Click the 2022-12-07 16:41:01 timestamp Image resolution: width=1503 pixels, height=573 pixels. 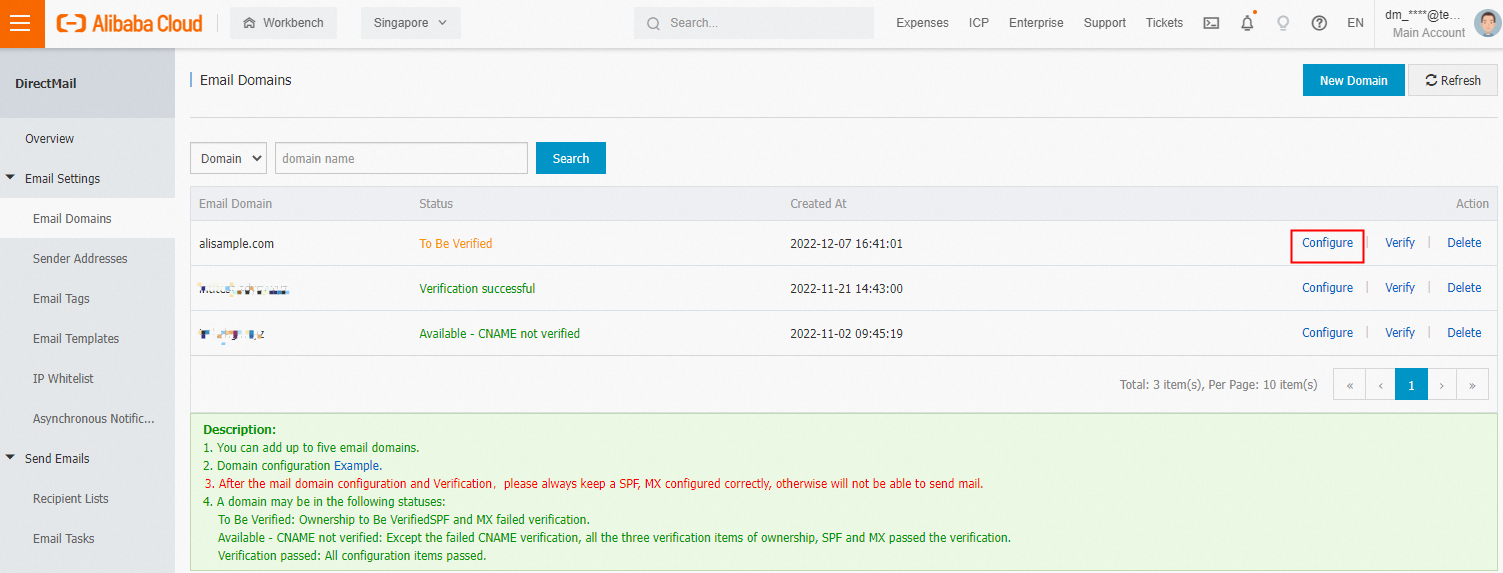click(x=846, y=243)
